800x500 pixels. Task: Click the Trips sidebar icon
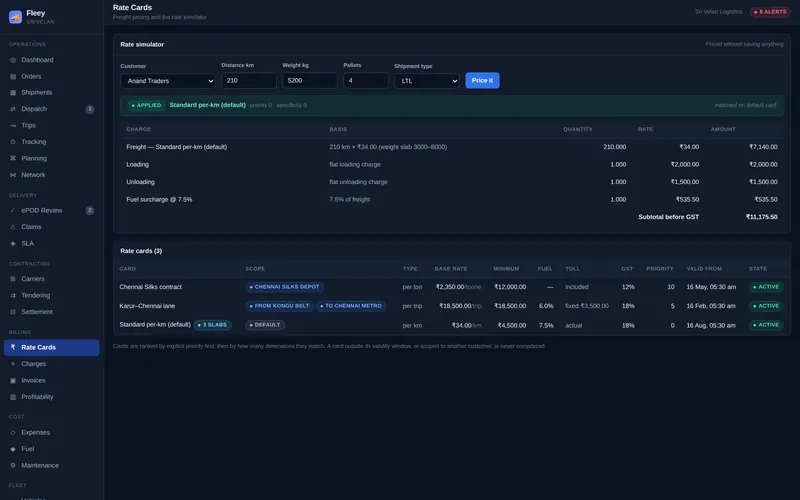[13, 126]
